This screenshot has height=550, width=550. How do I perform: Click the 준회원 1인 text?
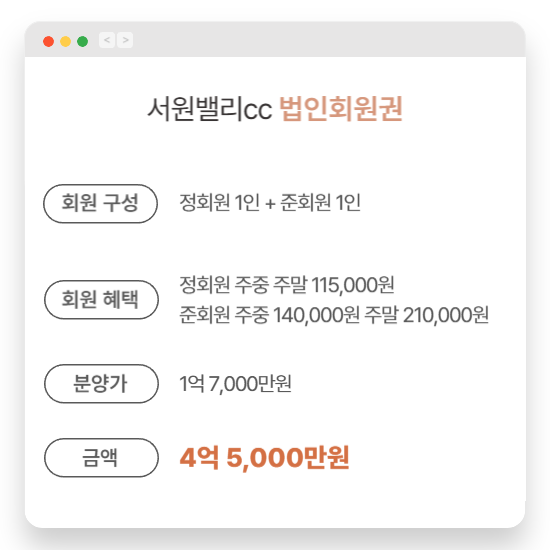(x=321, y=202)
